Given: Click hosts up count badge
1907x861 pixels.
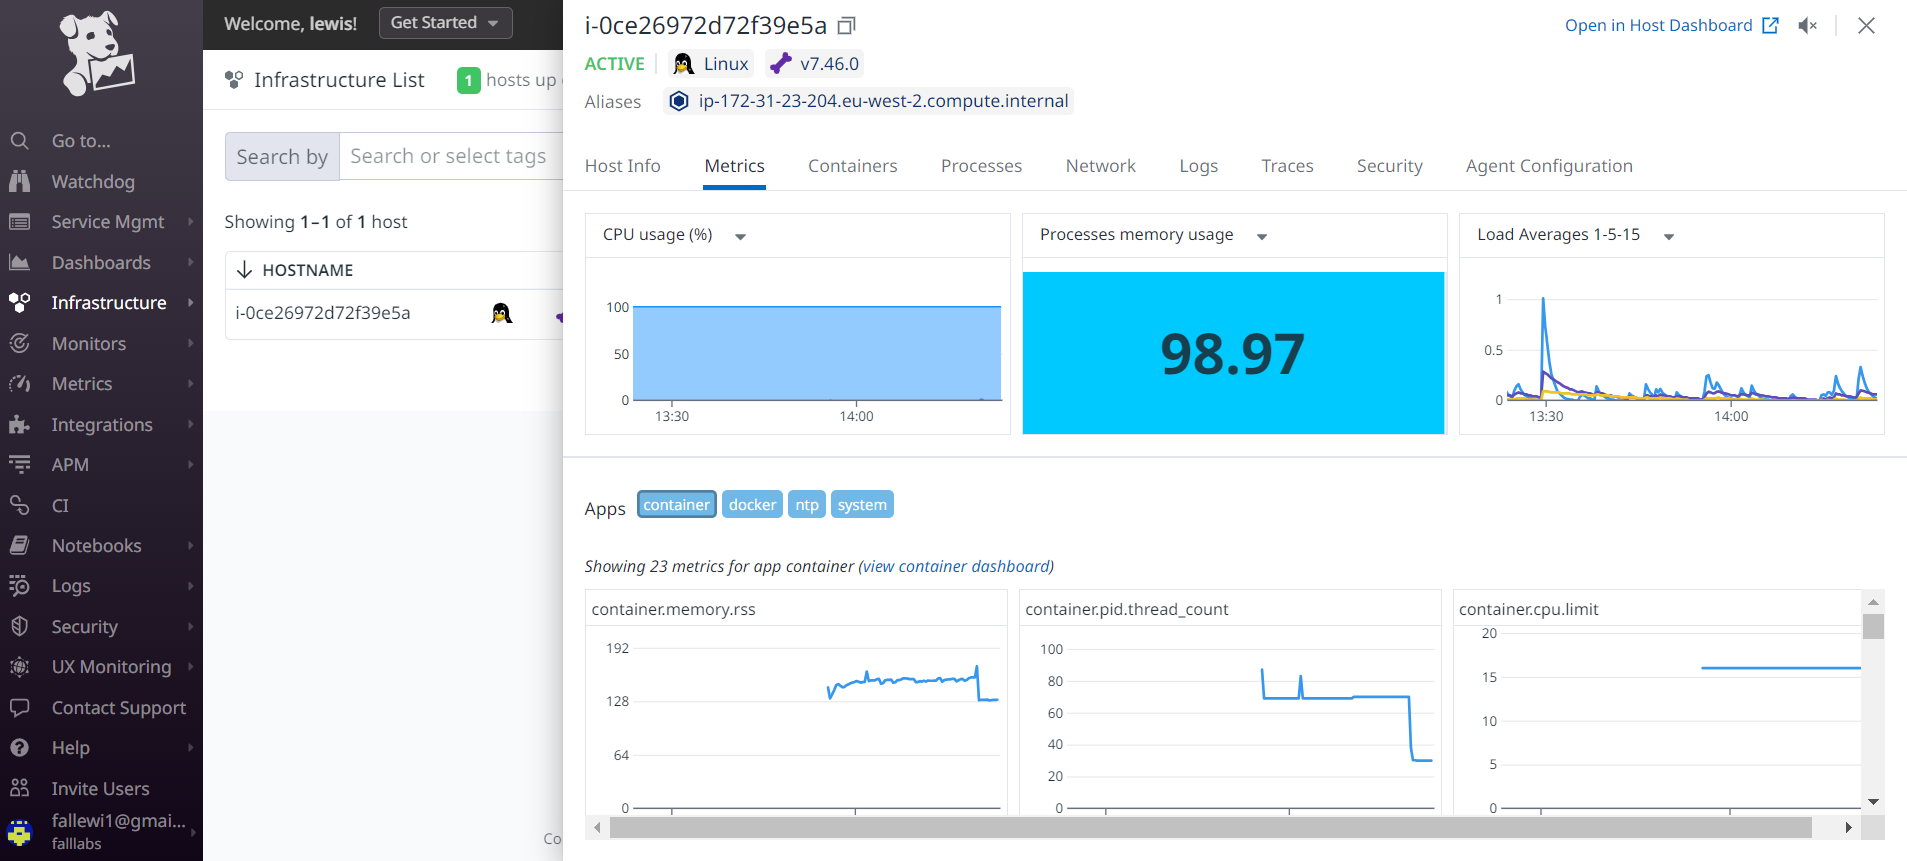Looking at the screenshot, I should [x=468, y=80].
